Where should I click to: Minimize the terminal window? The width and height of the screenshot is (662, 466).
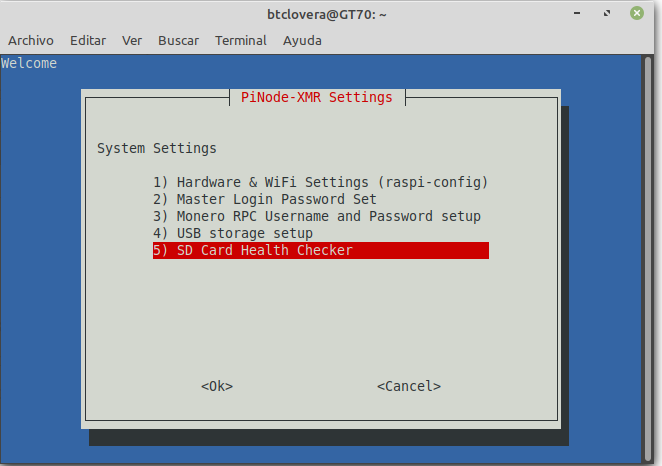coord(577,14)
